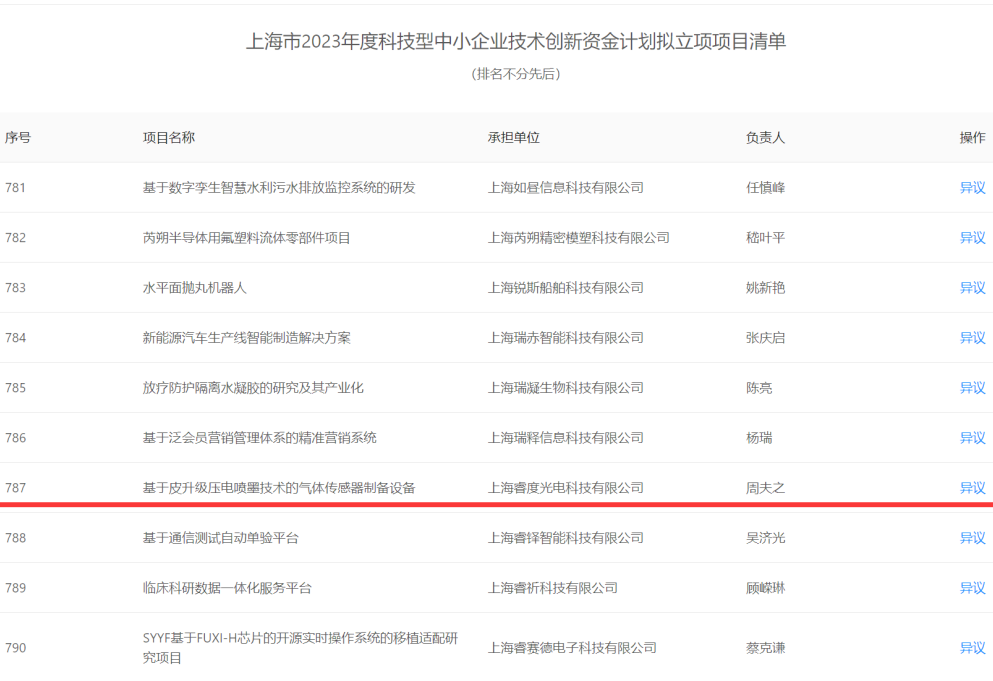Click serial number 788

point(15,538)
